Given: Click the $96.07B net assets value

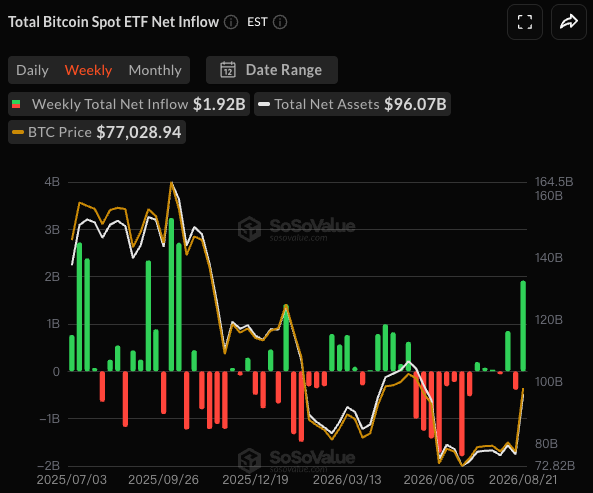Looking at the screenshot, I should 415,104.
